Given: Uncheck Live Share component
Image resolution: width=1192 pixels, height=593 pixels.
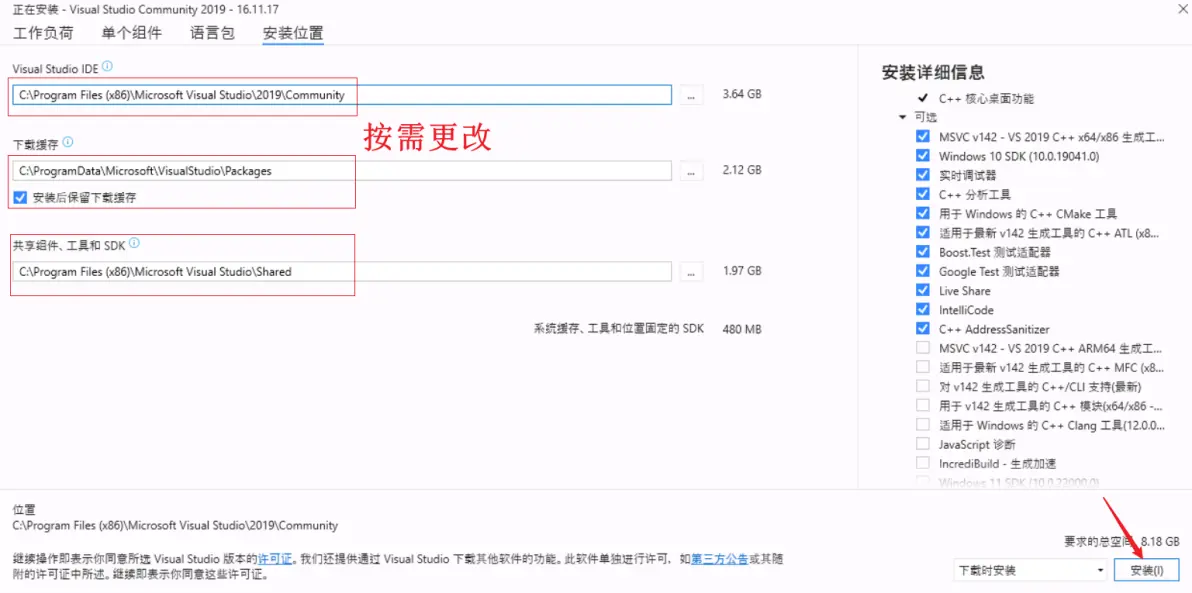Looking at the screenshot, I should [x=923, y=290].
